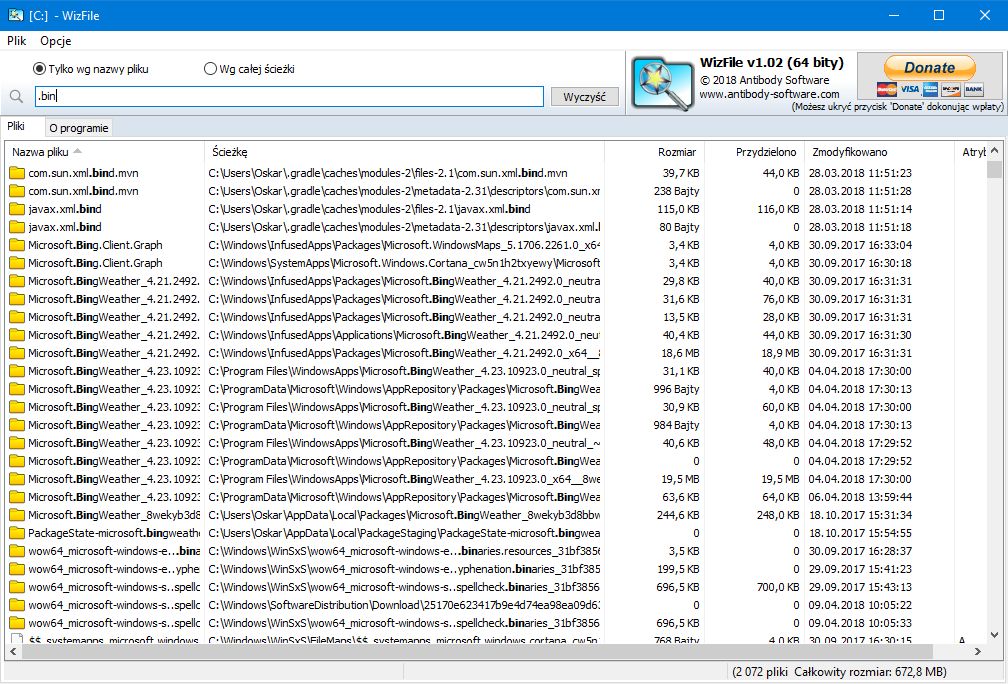Click the Wyczyść button
The image size is (1008, 684).
point(584,96)
